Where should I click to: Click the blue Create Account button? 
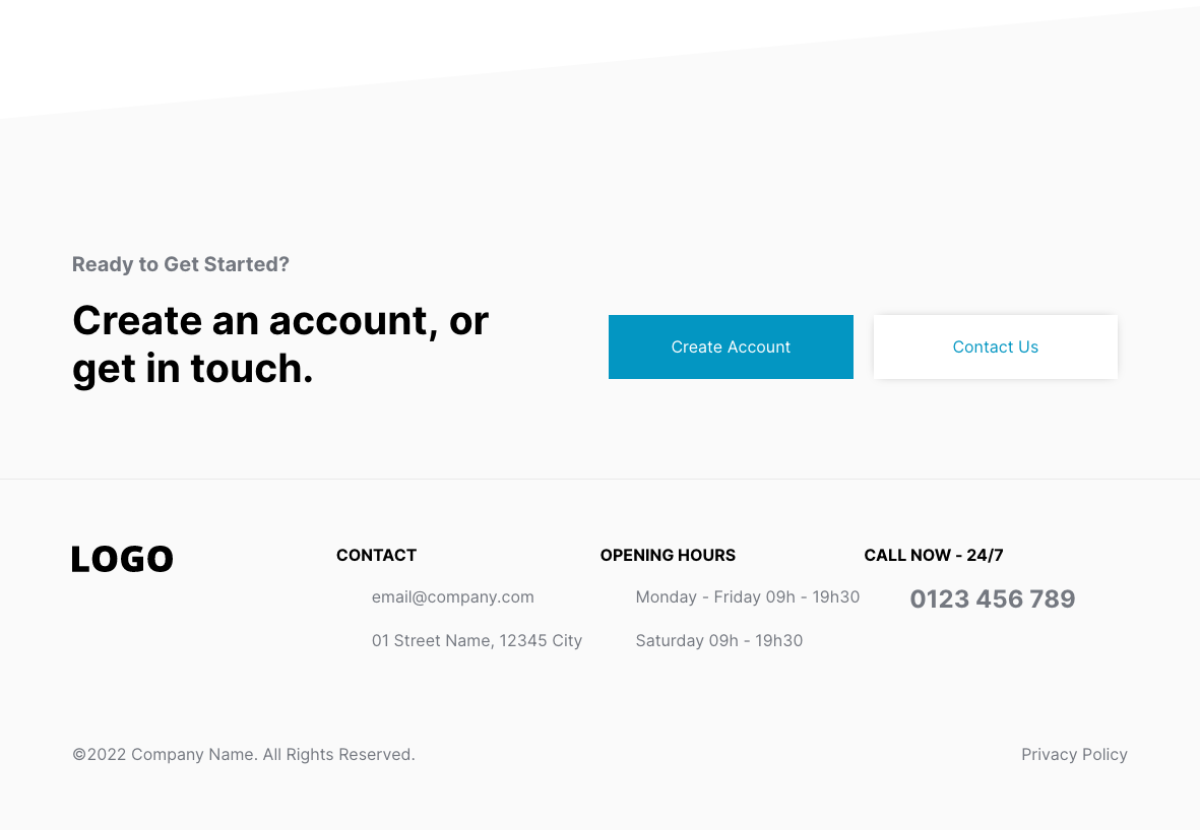tap(731, 347)
